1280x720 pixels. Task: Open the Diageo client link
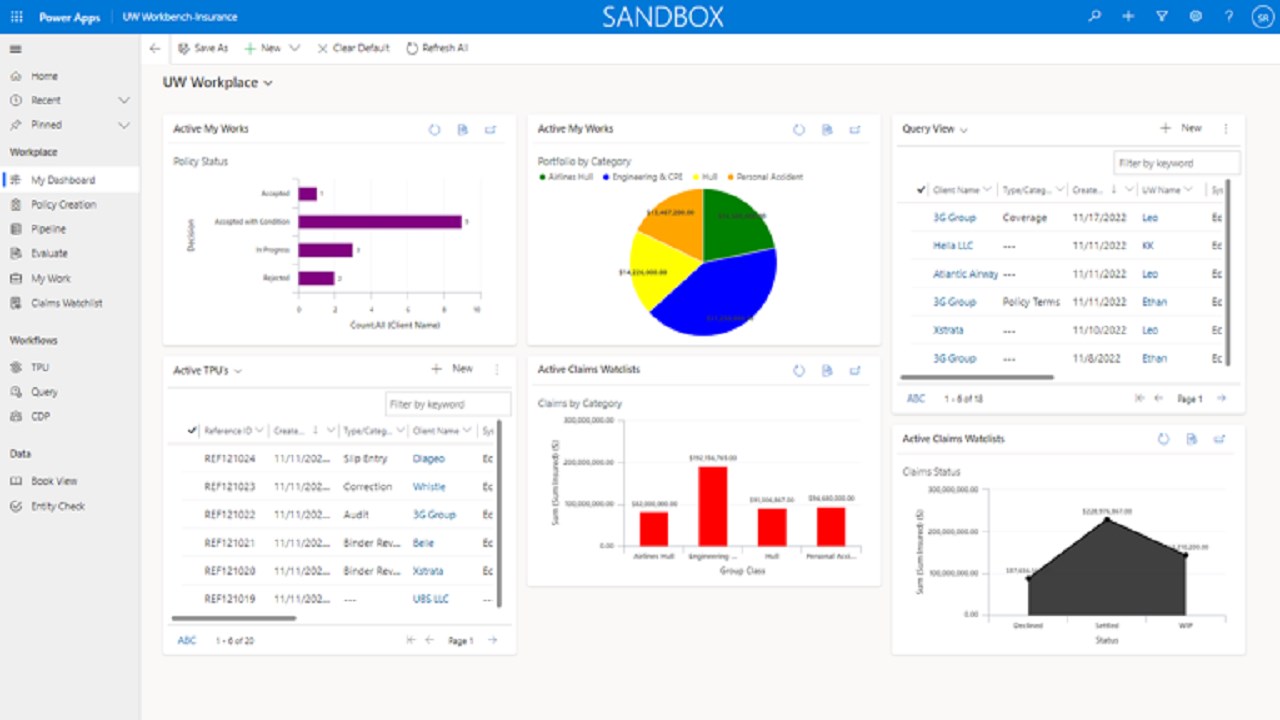click(x=429, y=459)
